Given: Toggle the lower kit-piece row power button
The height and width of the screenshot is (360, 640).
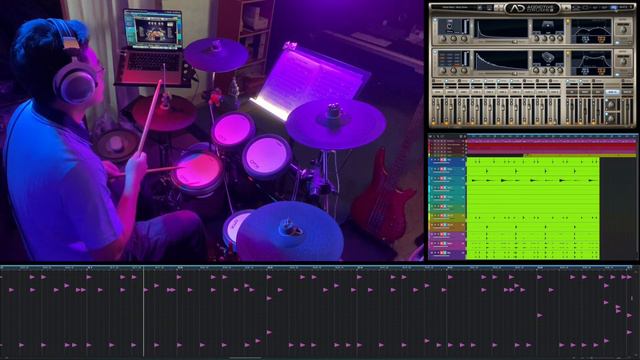Looking at the screenshot, I should [x=435, y=53].
